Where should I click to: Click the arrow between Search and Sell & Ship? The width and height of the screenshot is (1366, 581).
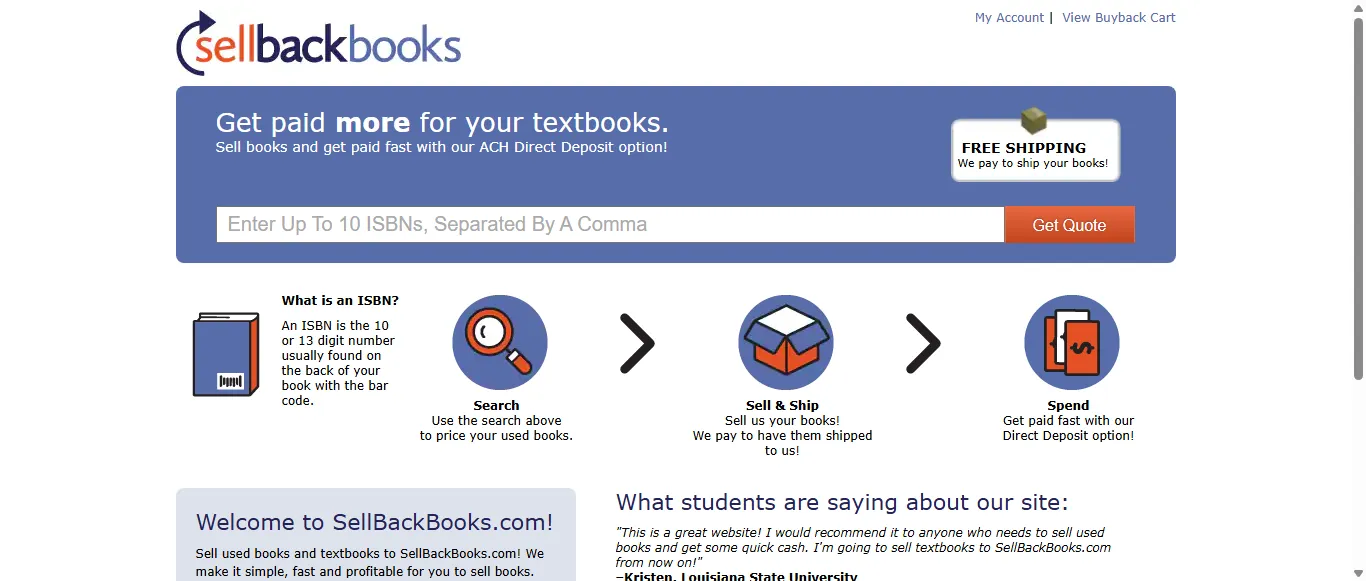point(640,343)
